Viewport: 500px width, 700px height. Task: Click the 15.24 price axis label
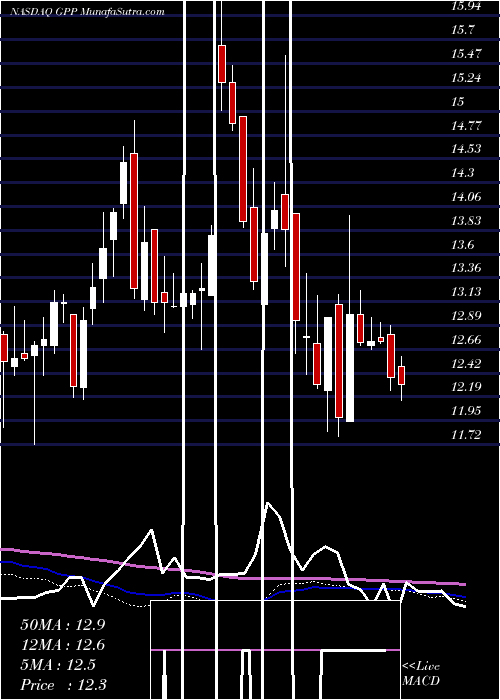tap(467, 78)
